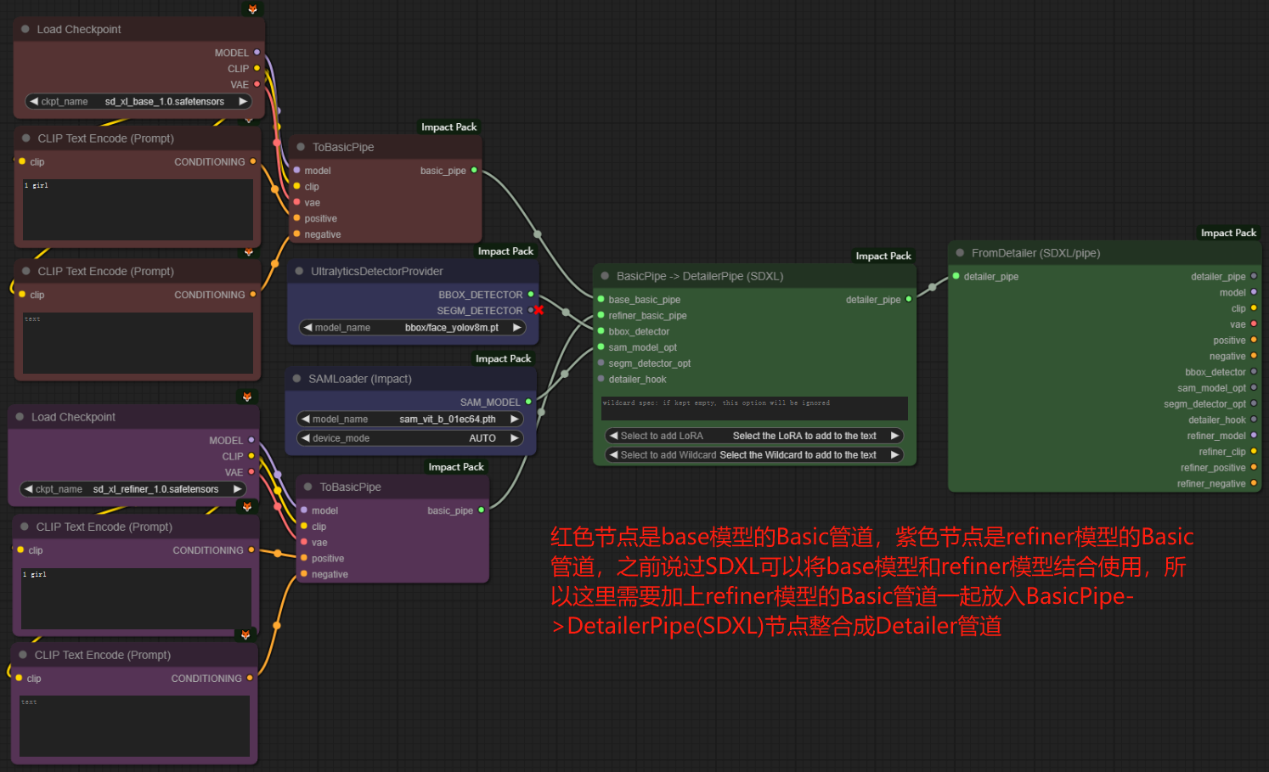1269x772 pixels.
Task: Click the Impact Pack badge above FromDetailer node
Action: 1228,233
